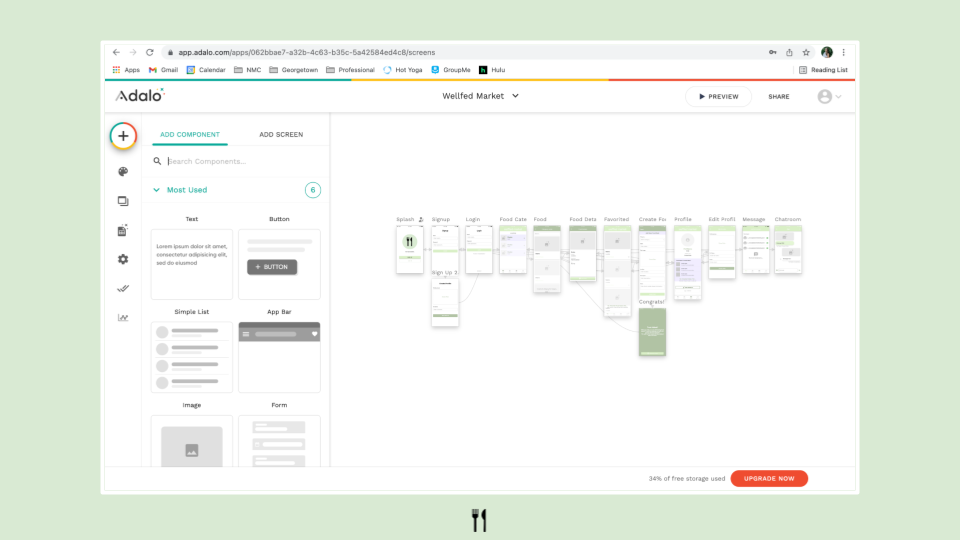960x540 pixels.
Task: Open the GroupMe bookmark
Action: pyautogui.click(x=451, y=70)
